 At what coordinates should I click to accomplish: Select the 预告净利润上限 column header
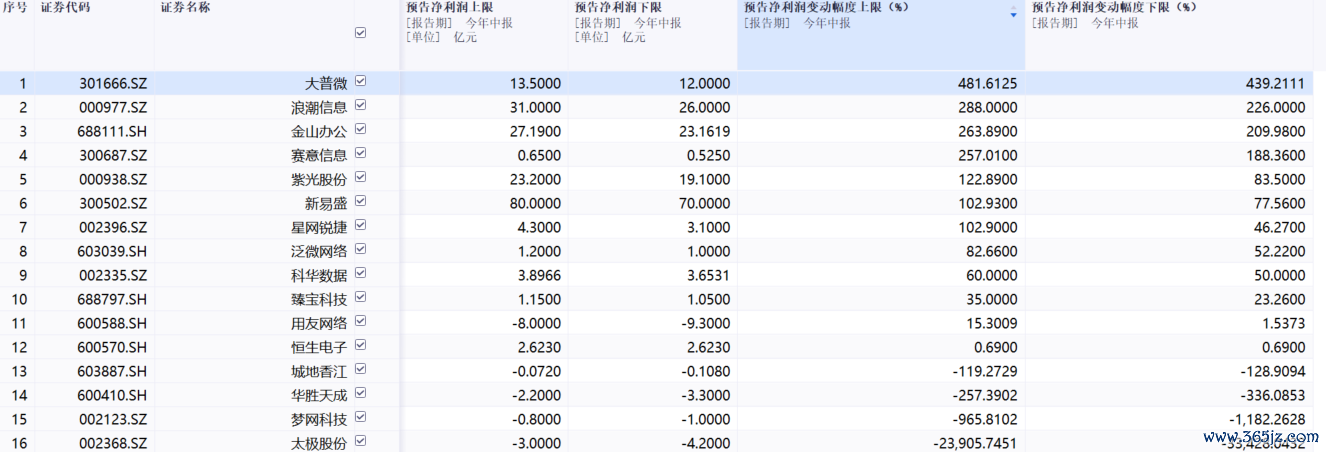(x=450, y=7)
